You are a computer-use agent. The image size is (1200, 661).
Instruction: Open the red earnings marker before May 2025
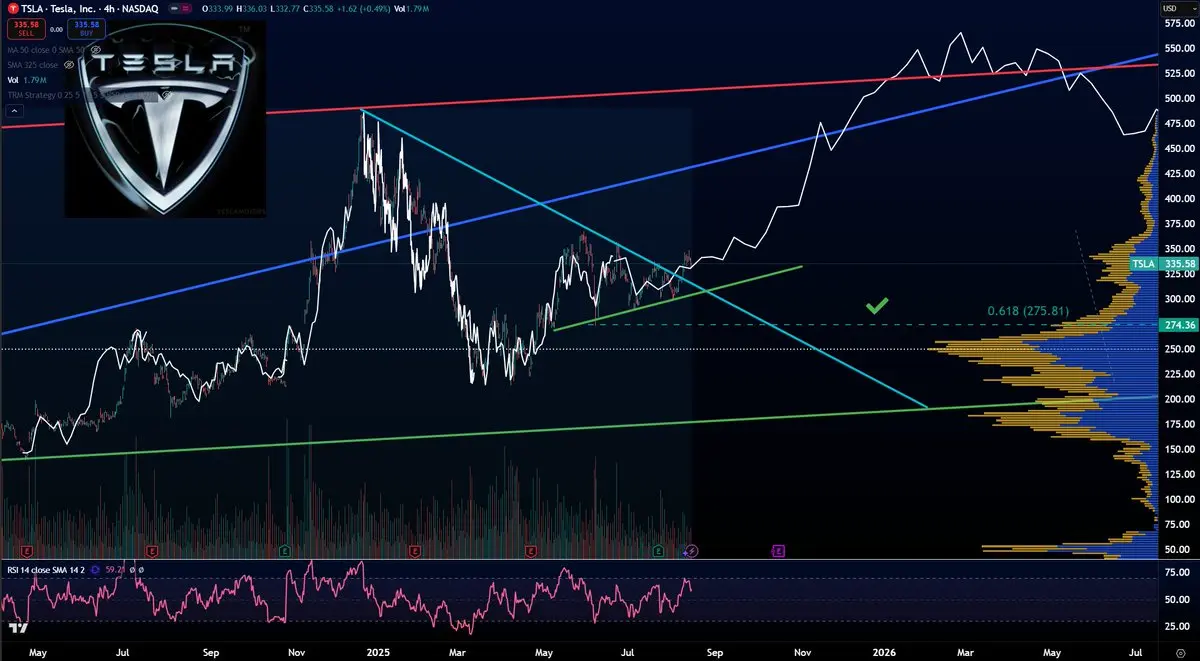[531, 550]
